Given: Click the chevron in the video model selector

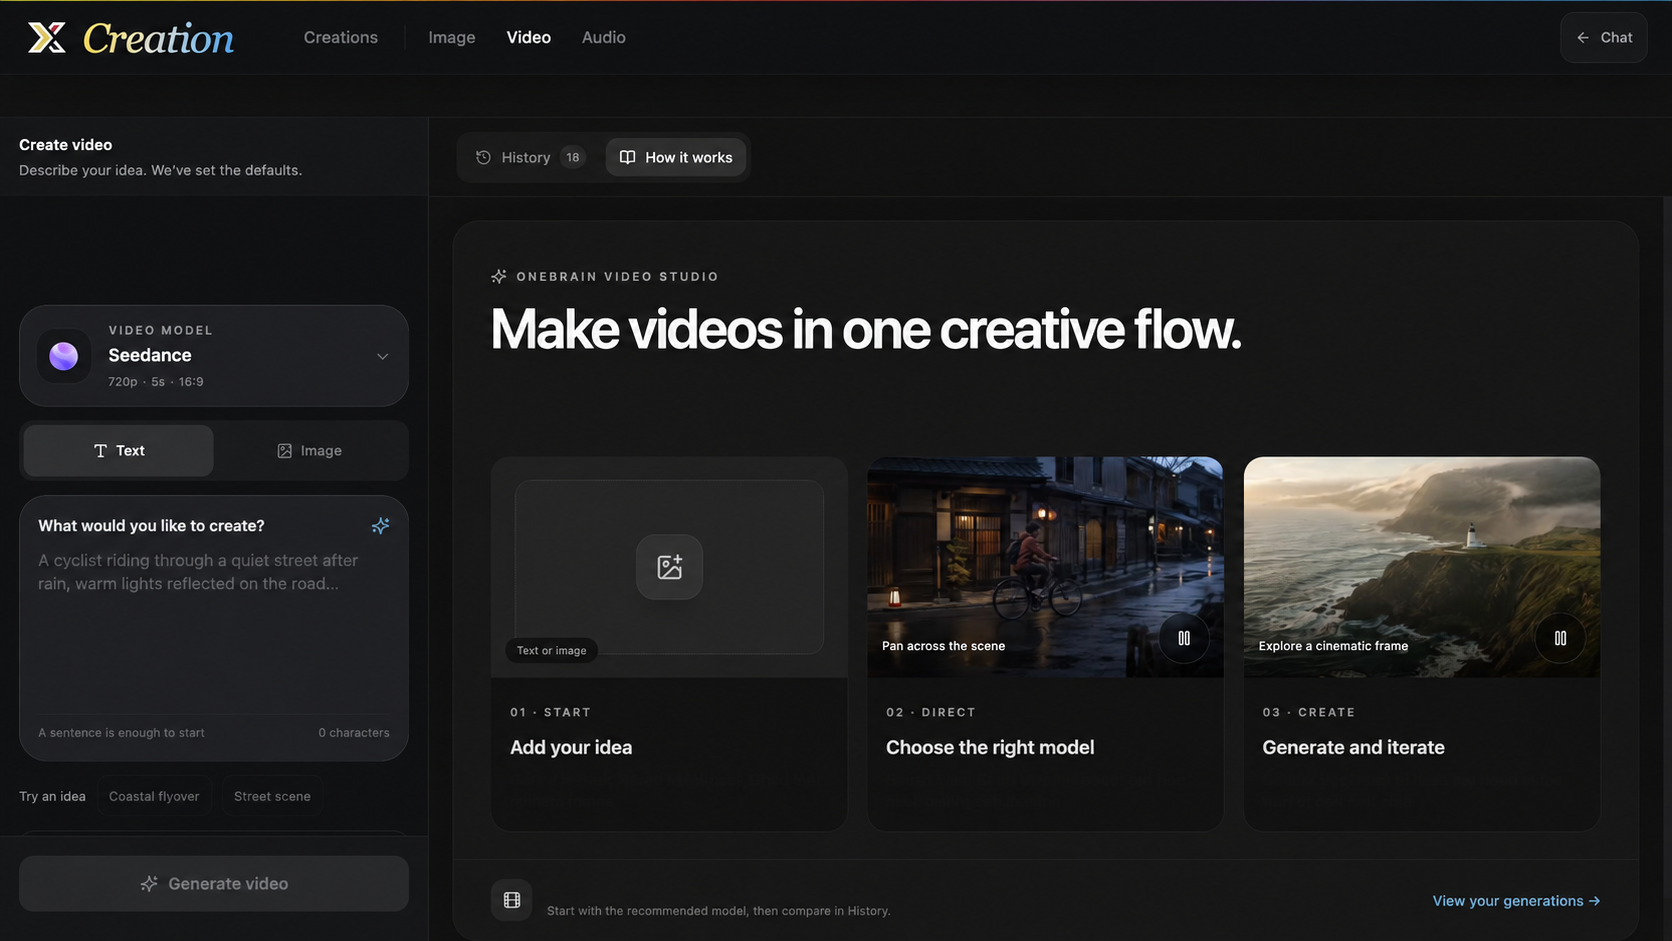Looking at the screenshot, I should point(382,356).
